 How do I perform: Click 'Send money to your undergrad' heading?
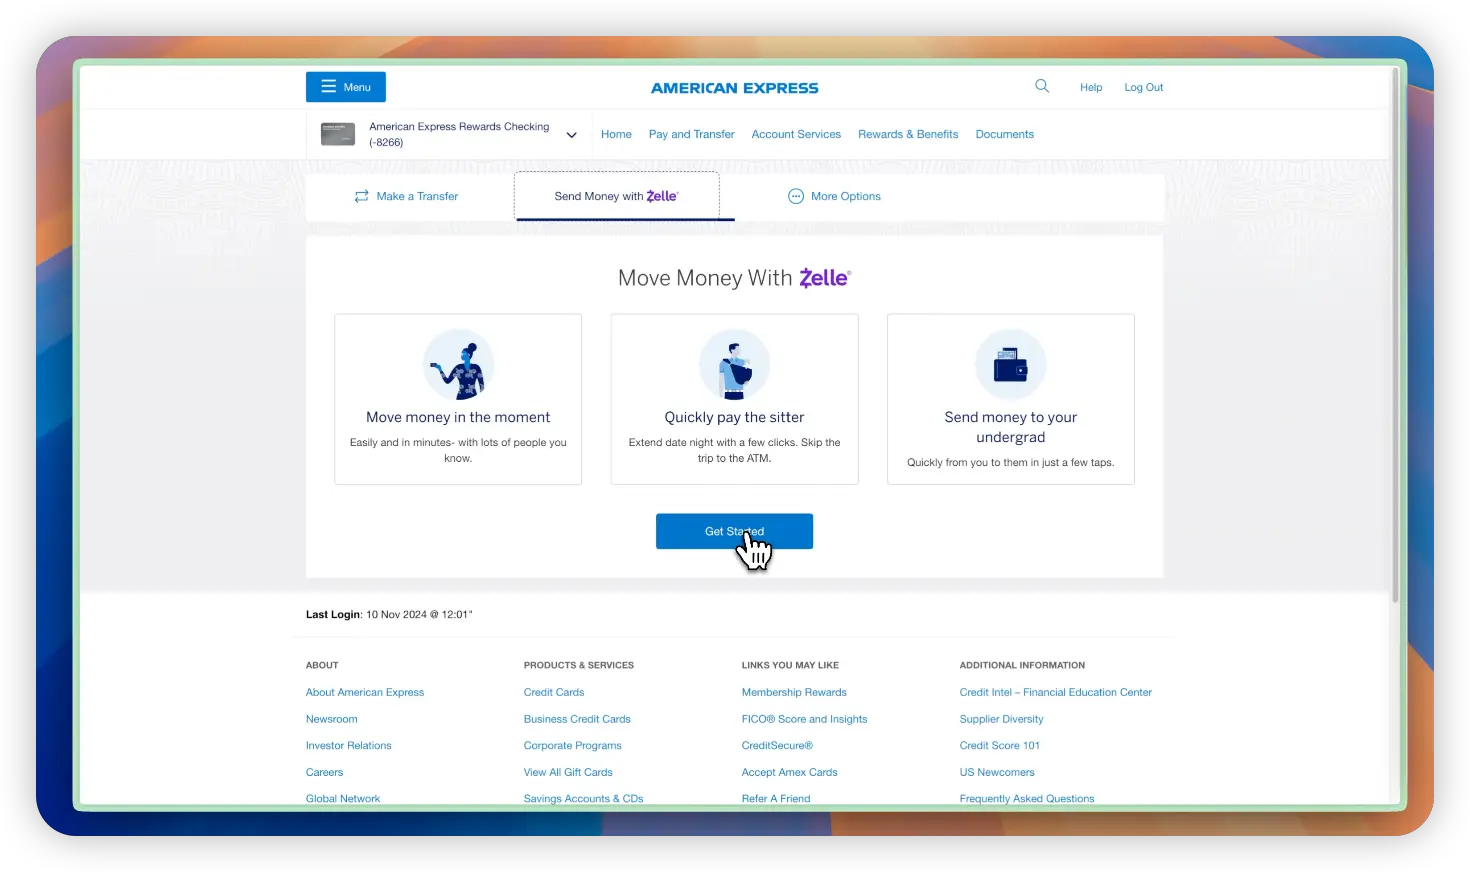point(1011,427)
